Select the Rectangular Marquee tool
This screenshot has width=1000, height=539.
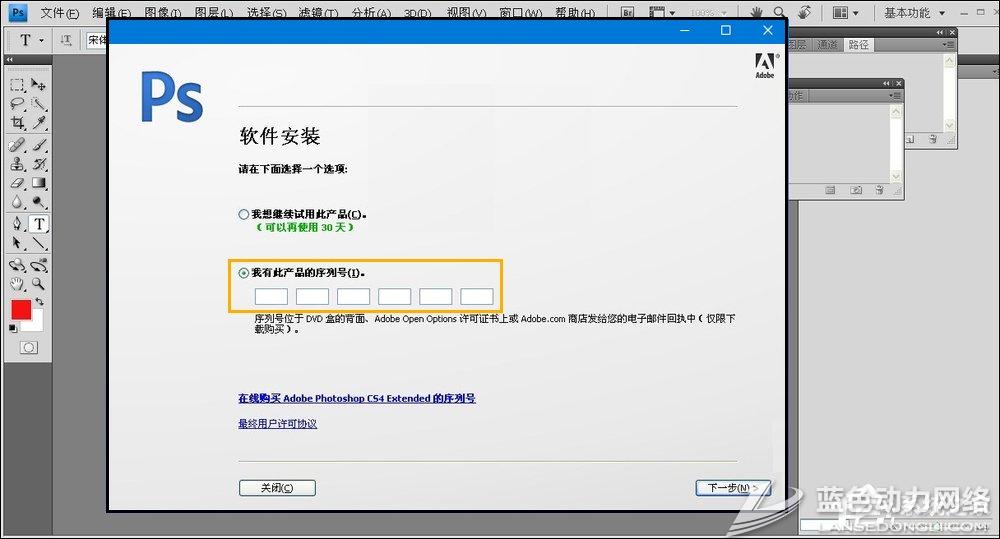pyautogui.click(x=18, y=85)
